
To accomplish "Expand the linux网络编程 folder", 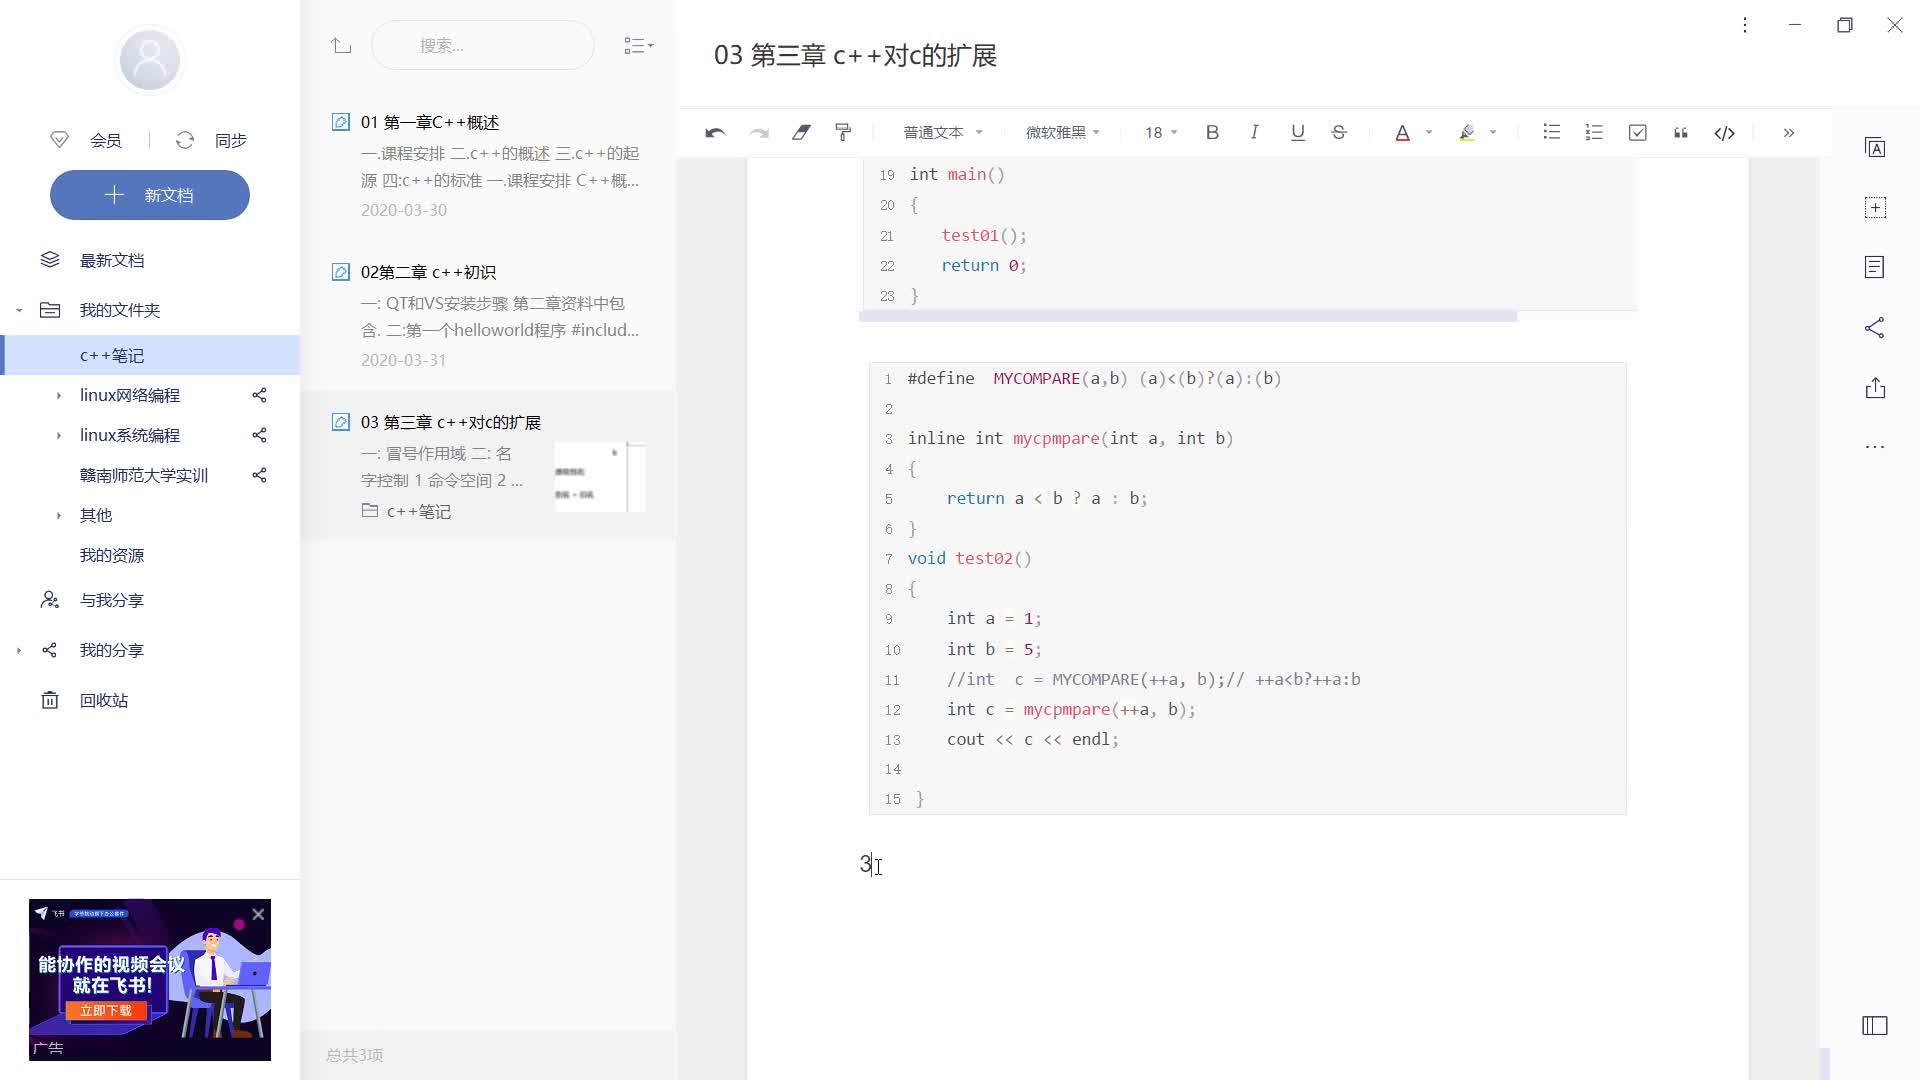I will click(x=59, y=395).
